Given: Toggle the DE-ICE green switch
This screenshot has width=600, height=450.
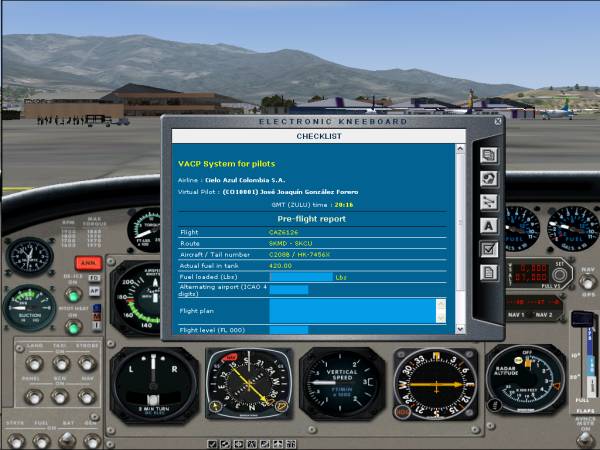Looking at the screenshot, I should 73,295.
